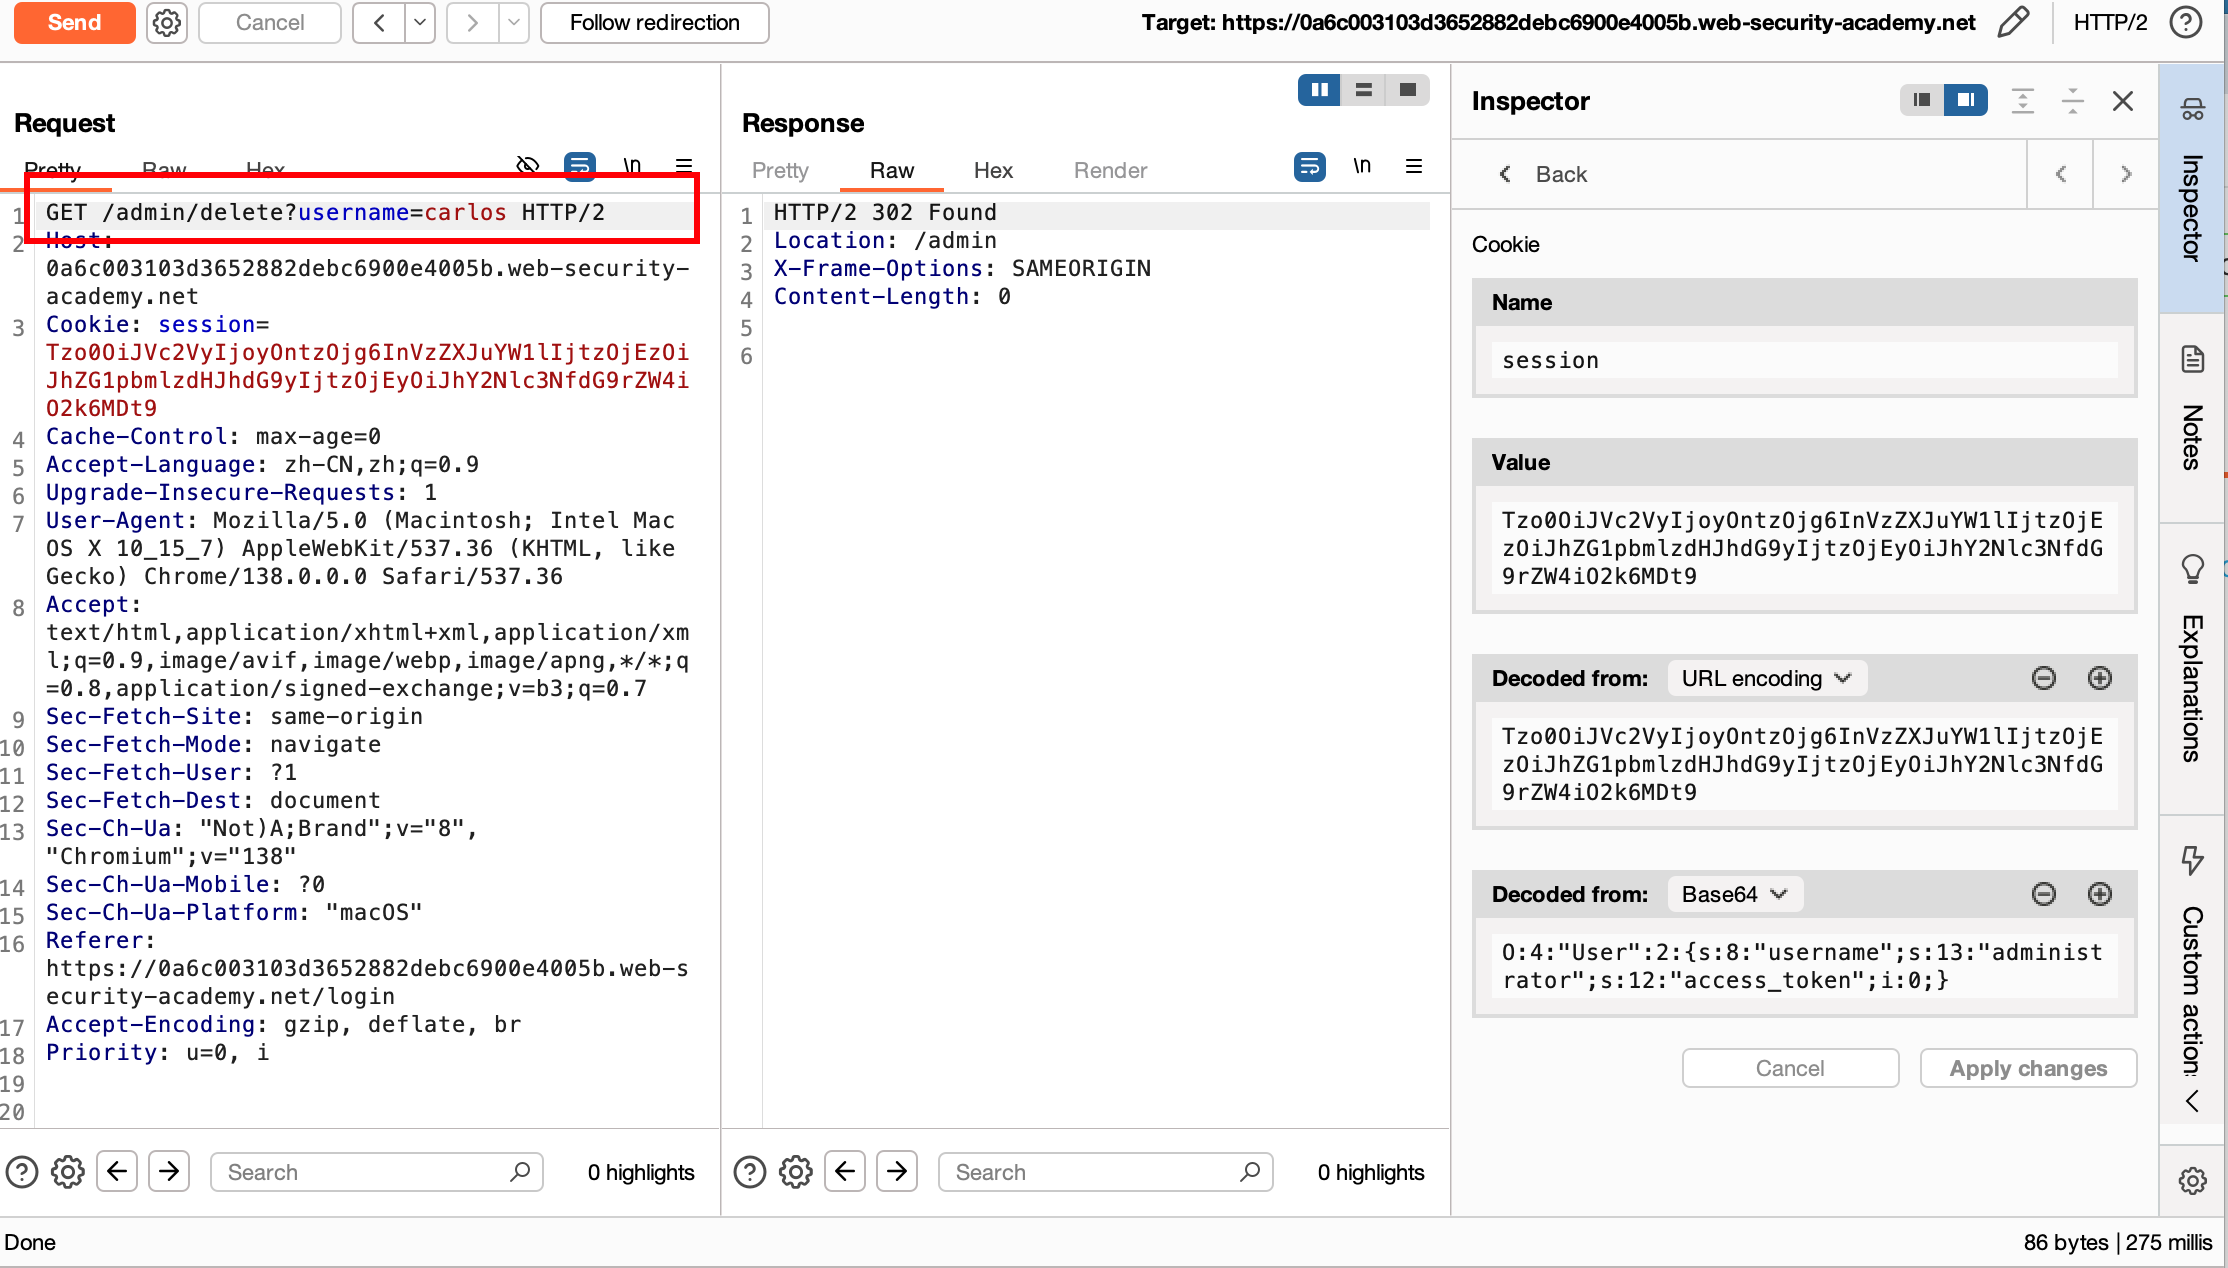Click the request settings gear next to Send
2228x1268 pixels.
pyautogui.click(x=167, y=22)
